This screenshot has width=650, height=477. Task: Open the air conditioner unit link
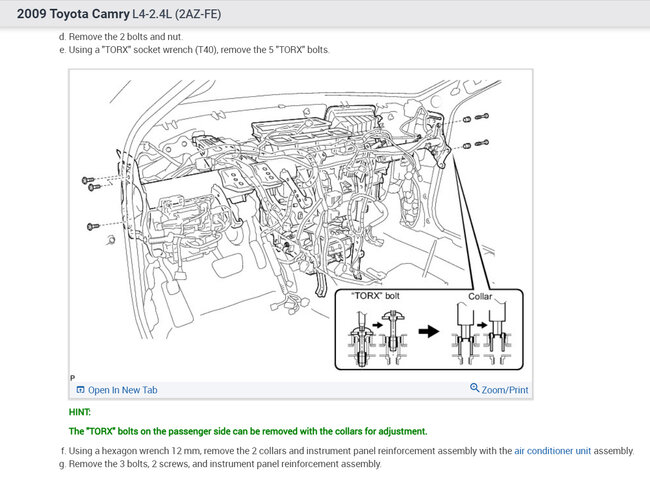(x=553, y=451)
